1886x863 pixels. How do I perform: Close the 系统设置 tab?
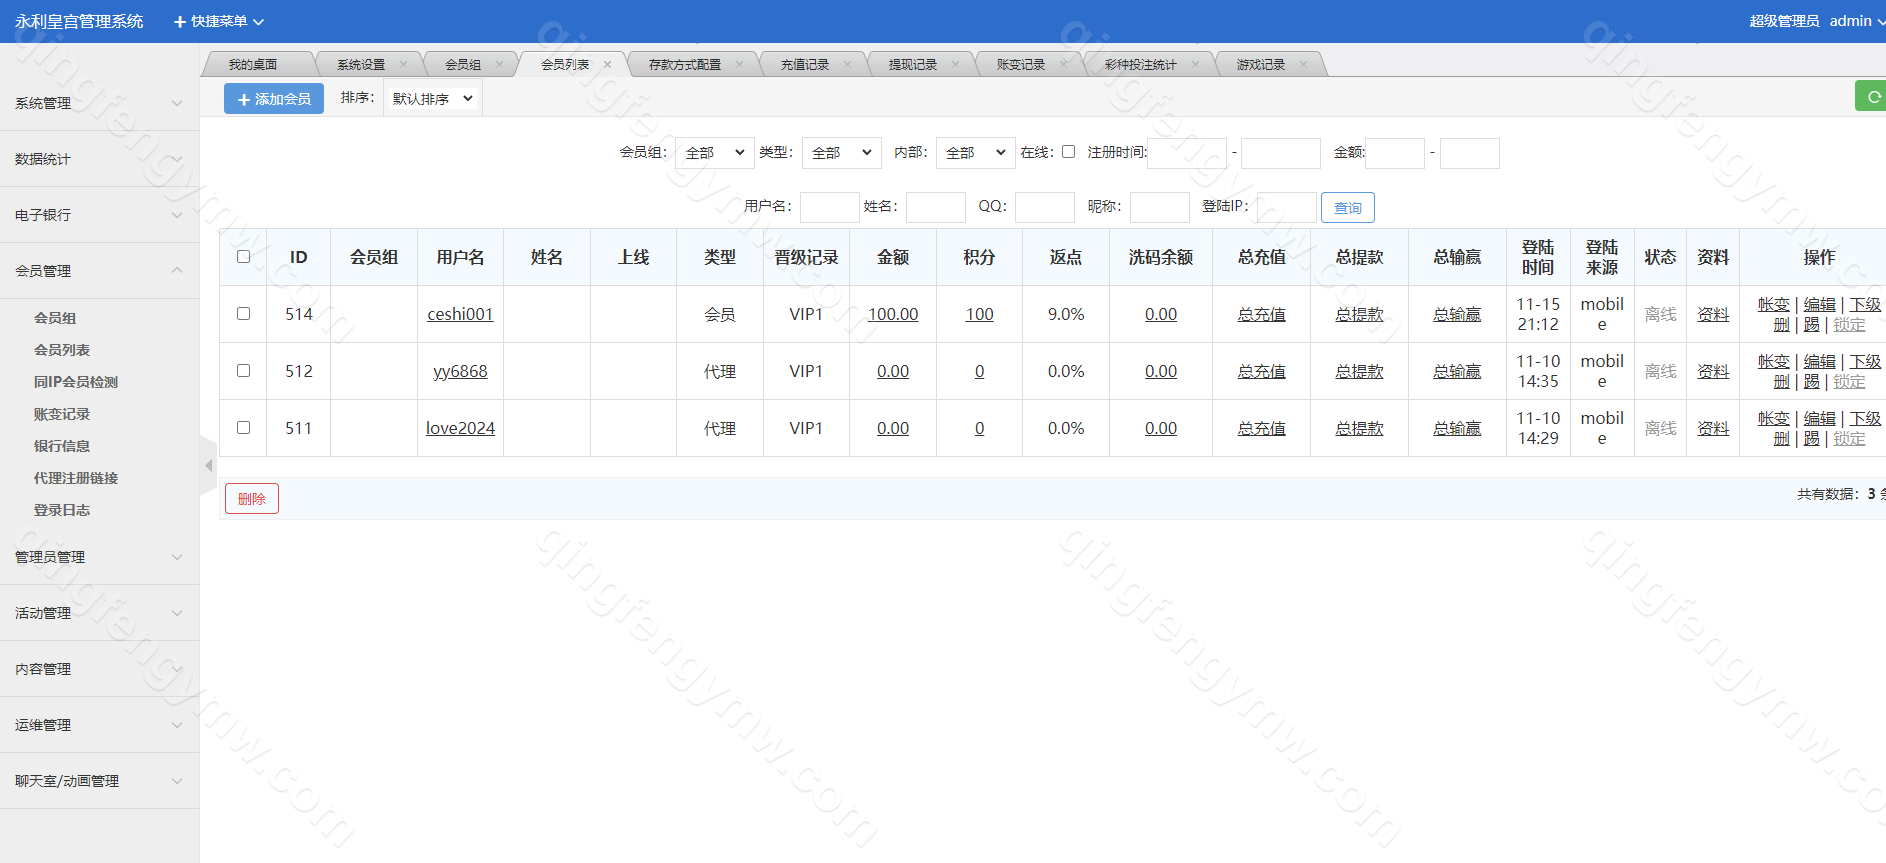(x=403, y=65)
